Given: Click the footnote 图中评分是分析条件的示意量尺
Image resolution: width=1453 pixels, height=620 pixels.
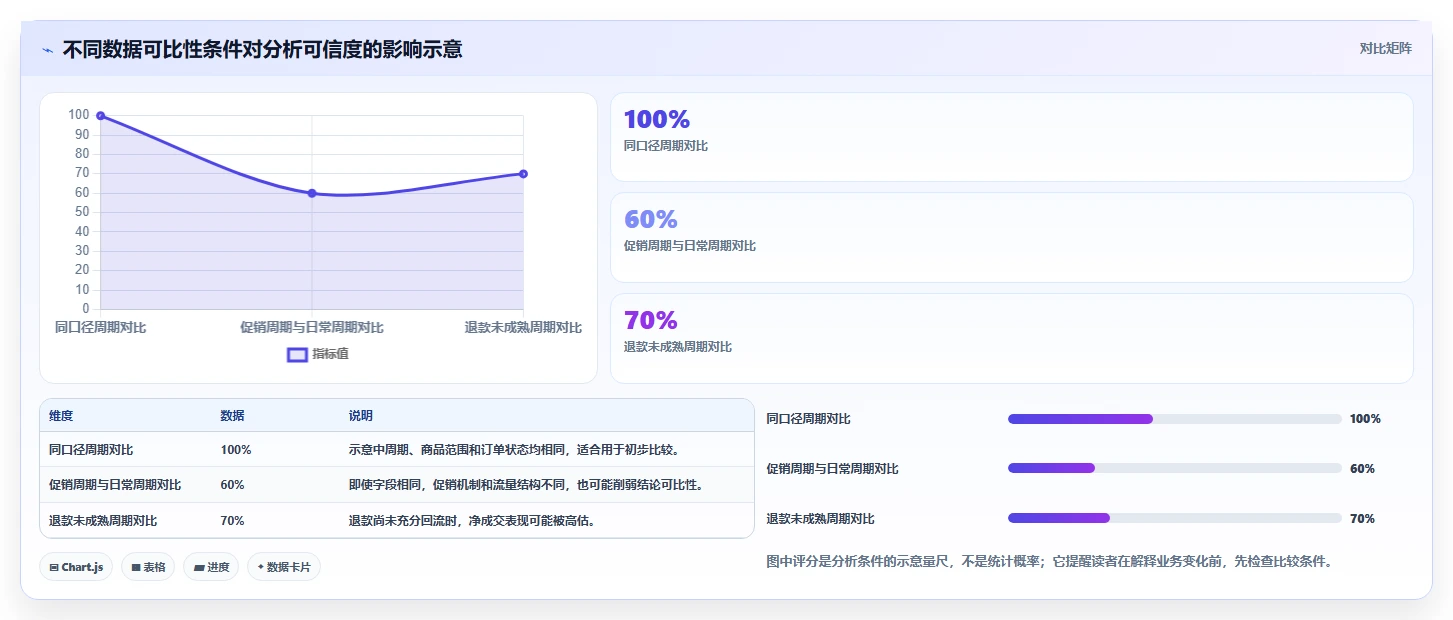Looking at the screenshot, I should coord(862,561).
